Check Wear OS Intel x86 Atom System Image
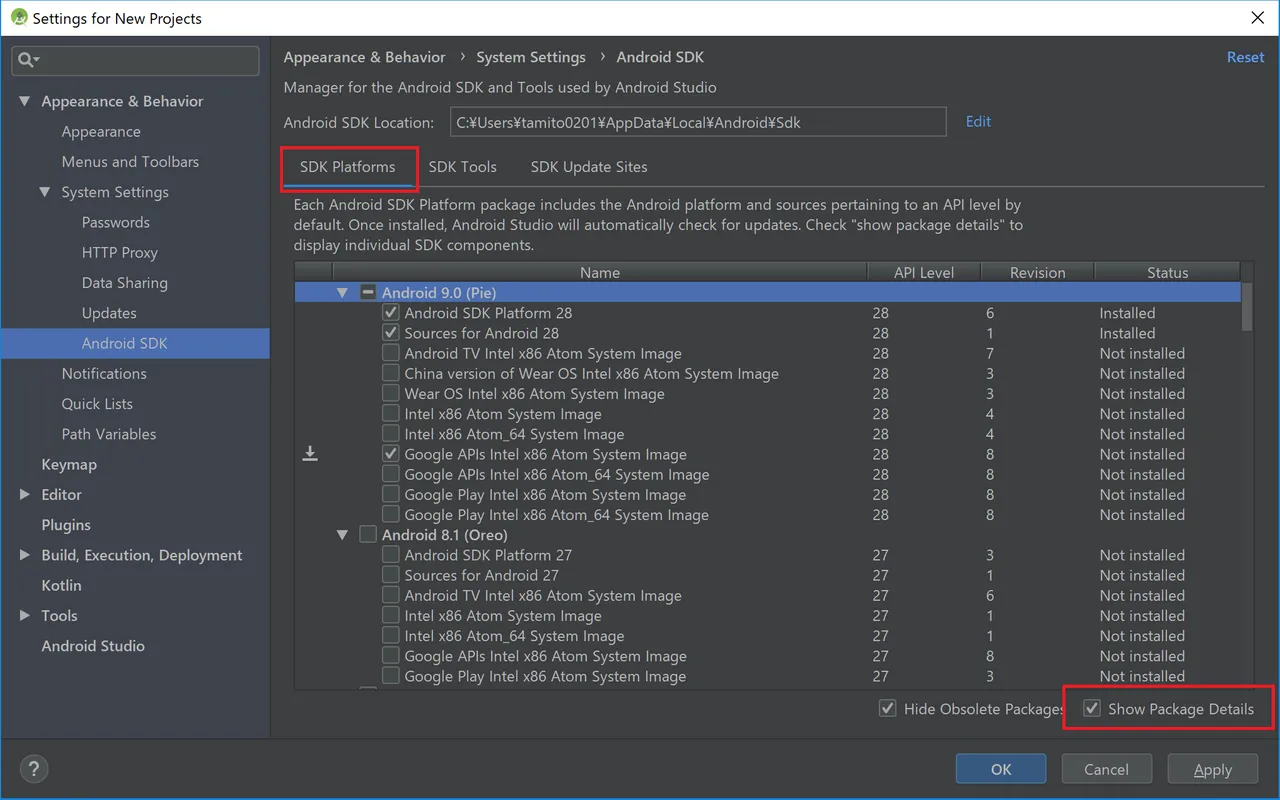This screenshot has width=1280, height=800. pos(391,394)
